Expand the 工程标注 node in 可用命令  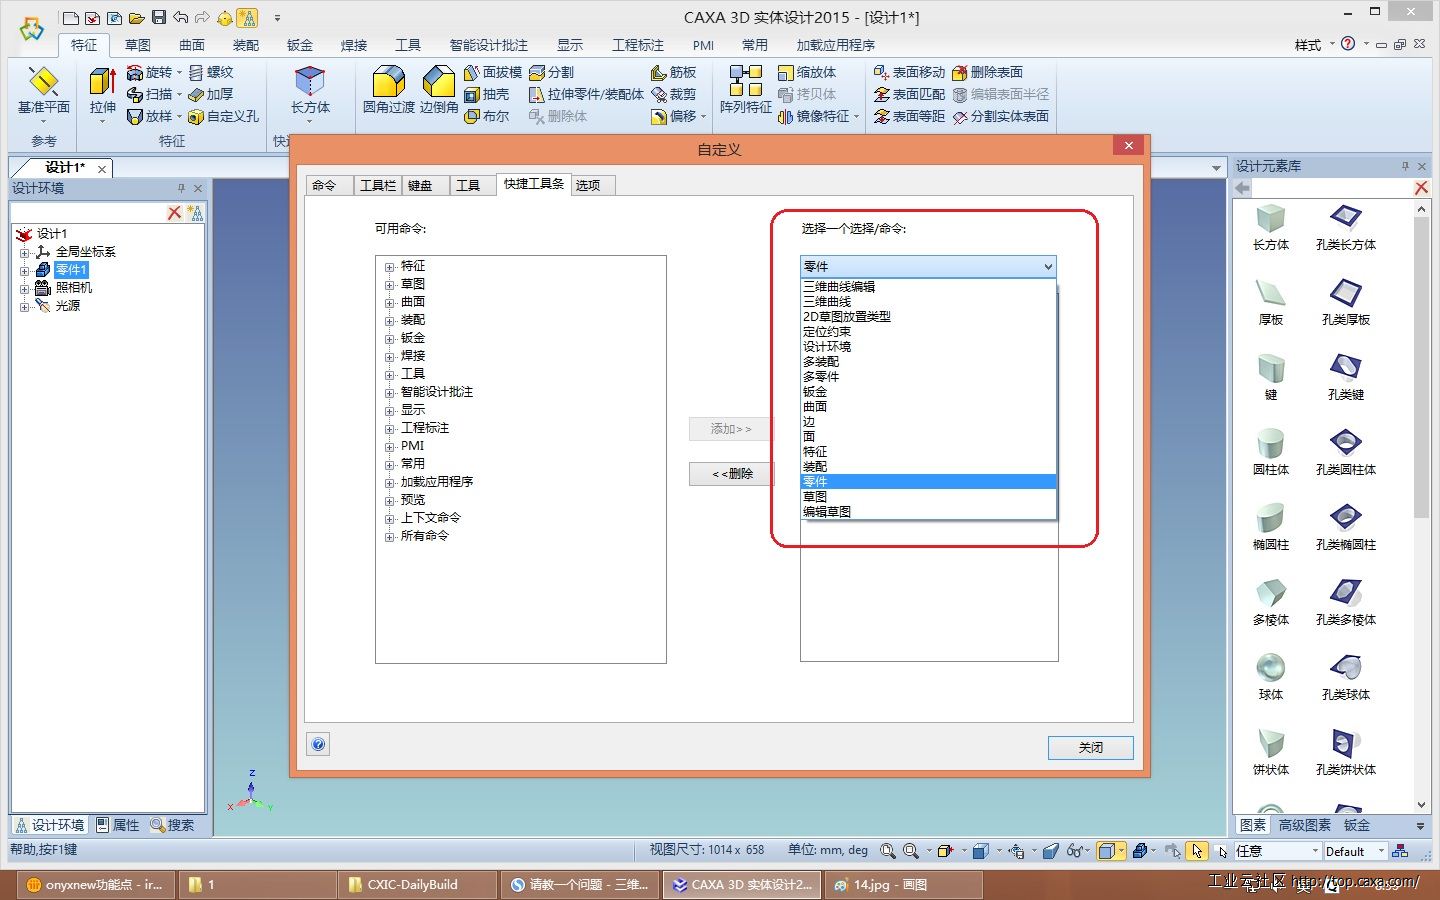pos(390,428)
